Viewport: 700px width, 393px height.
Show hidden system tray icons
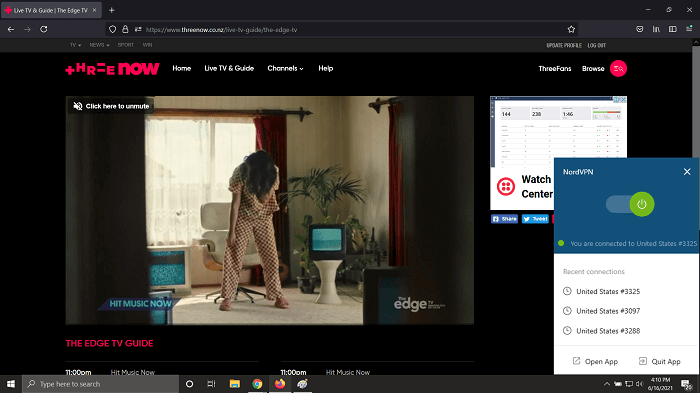[x=607, y=384]
